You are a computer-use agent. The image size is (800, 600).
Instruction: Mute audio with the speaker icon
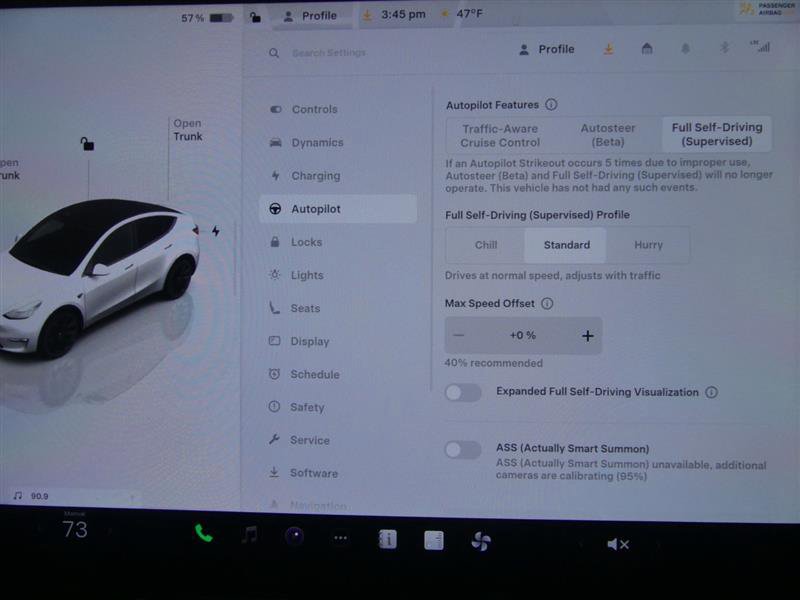pos(617,544)
